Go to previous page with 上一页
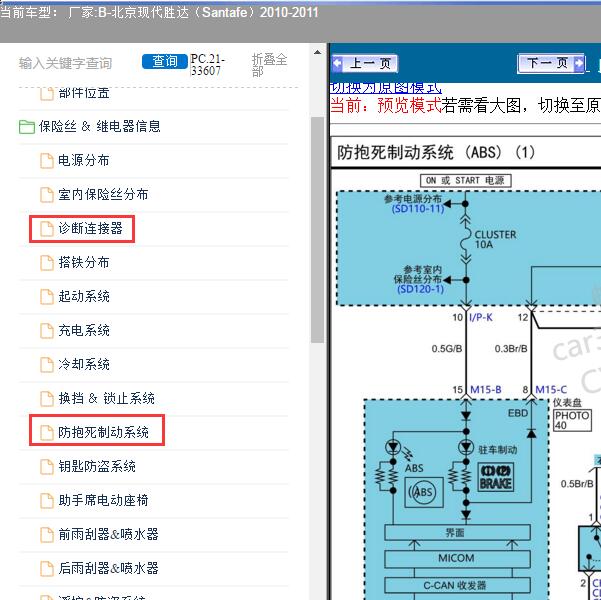Screen dimensions: 601x600 click(x=365, y=64)
